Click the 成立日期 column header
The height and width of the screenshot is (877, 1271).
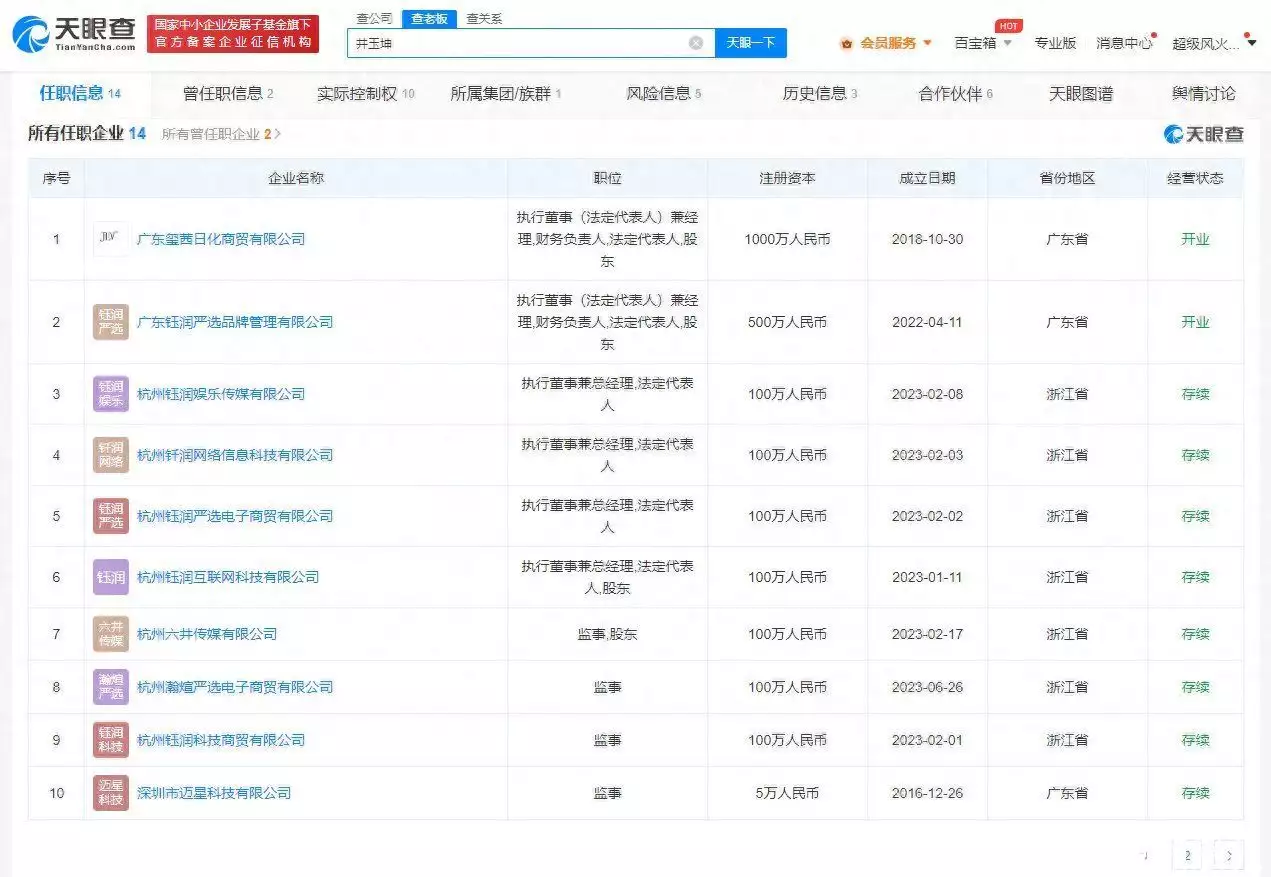(927, 178)
